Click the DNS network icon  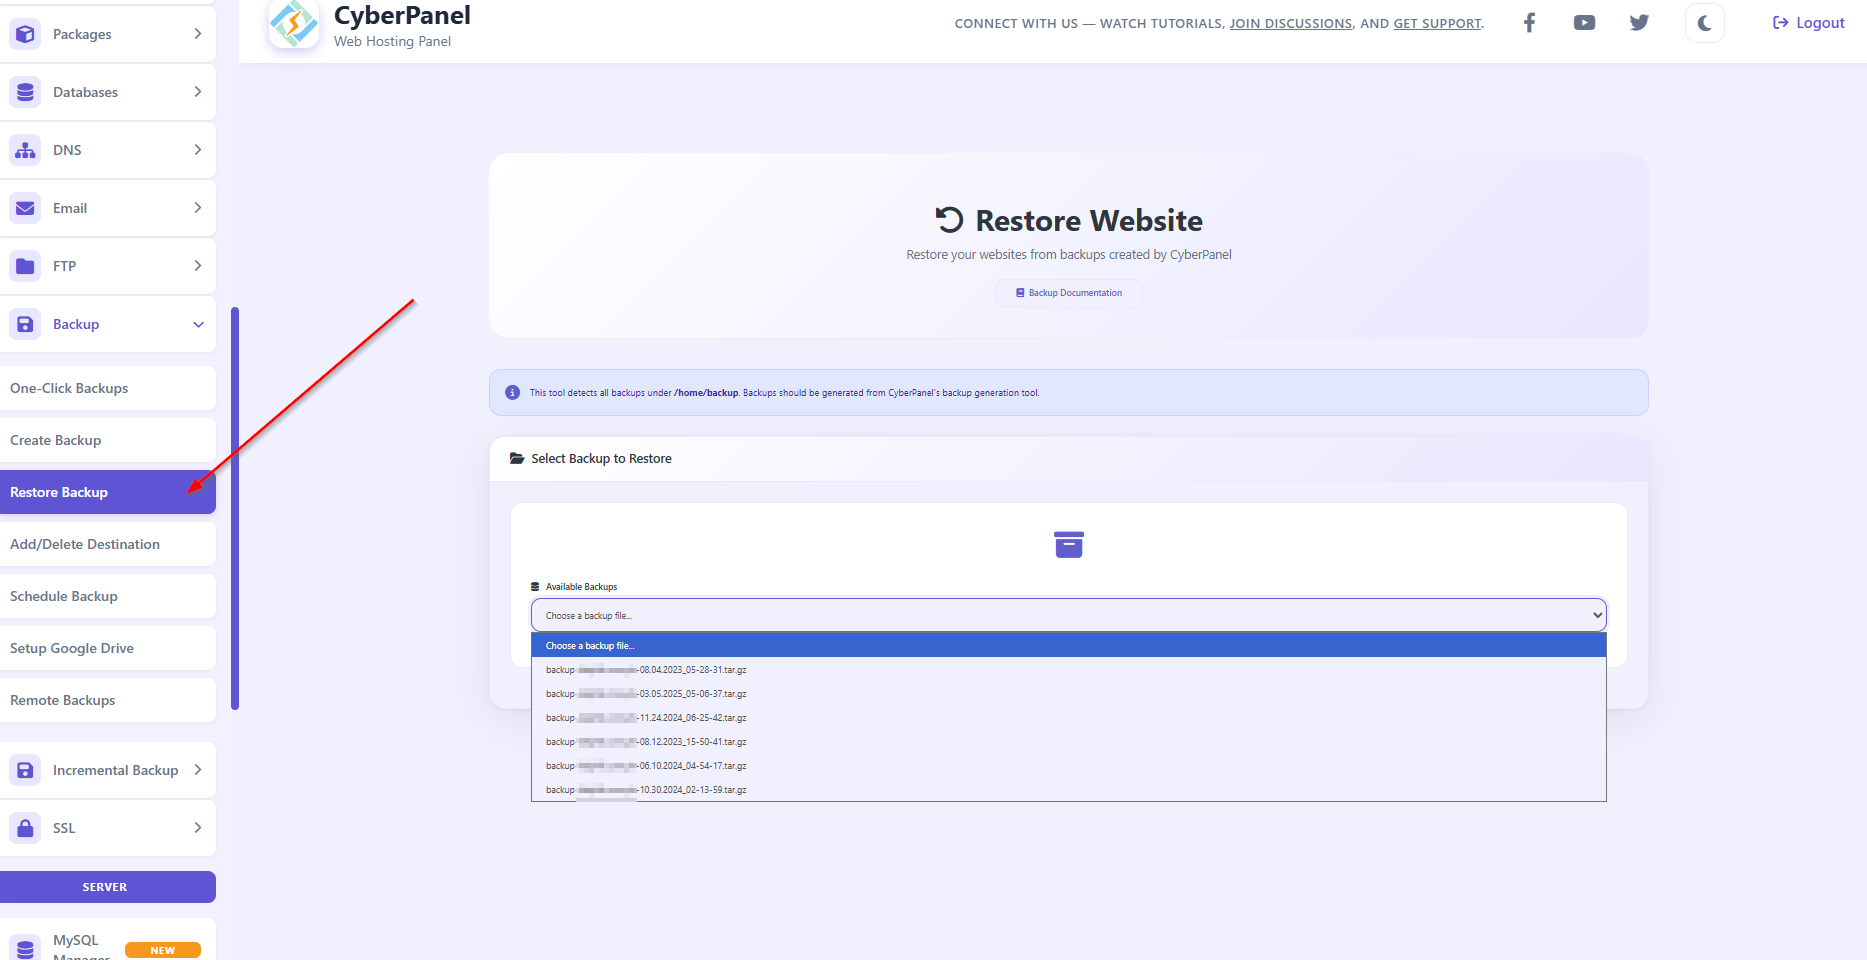pyautogui.click(x=26, y=150)
